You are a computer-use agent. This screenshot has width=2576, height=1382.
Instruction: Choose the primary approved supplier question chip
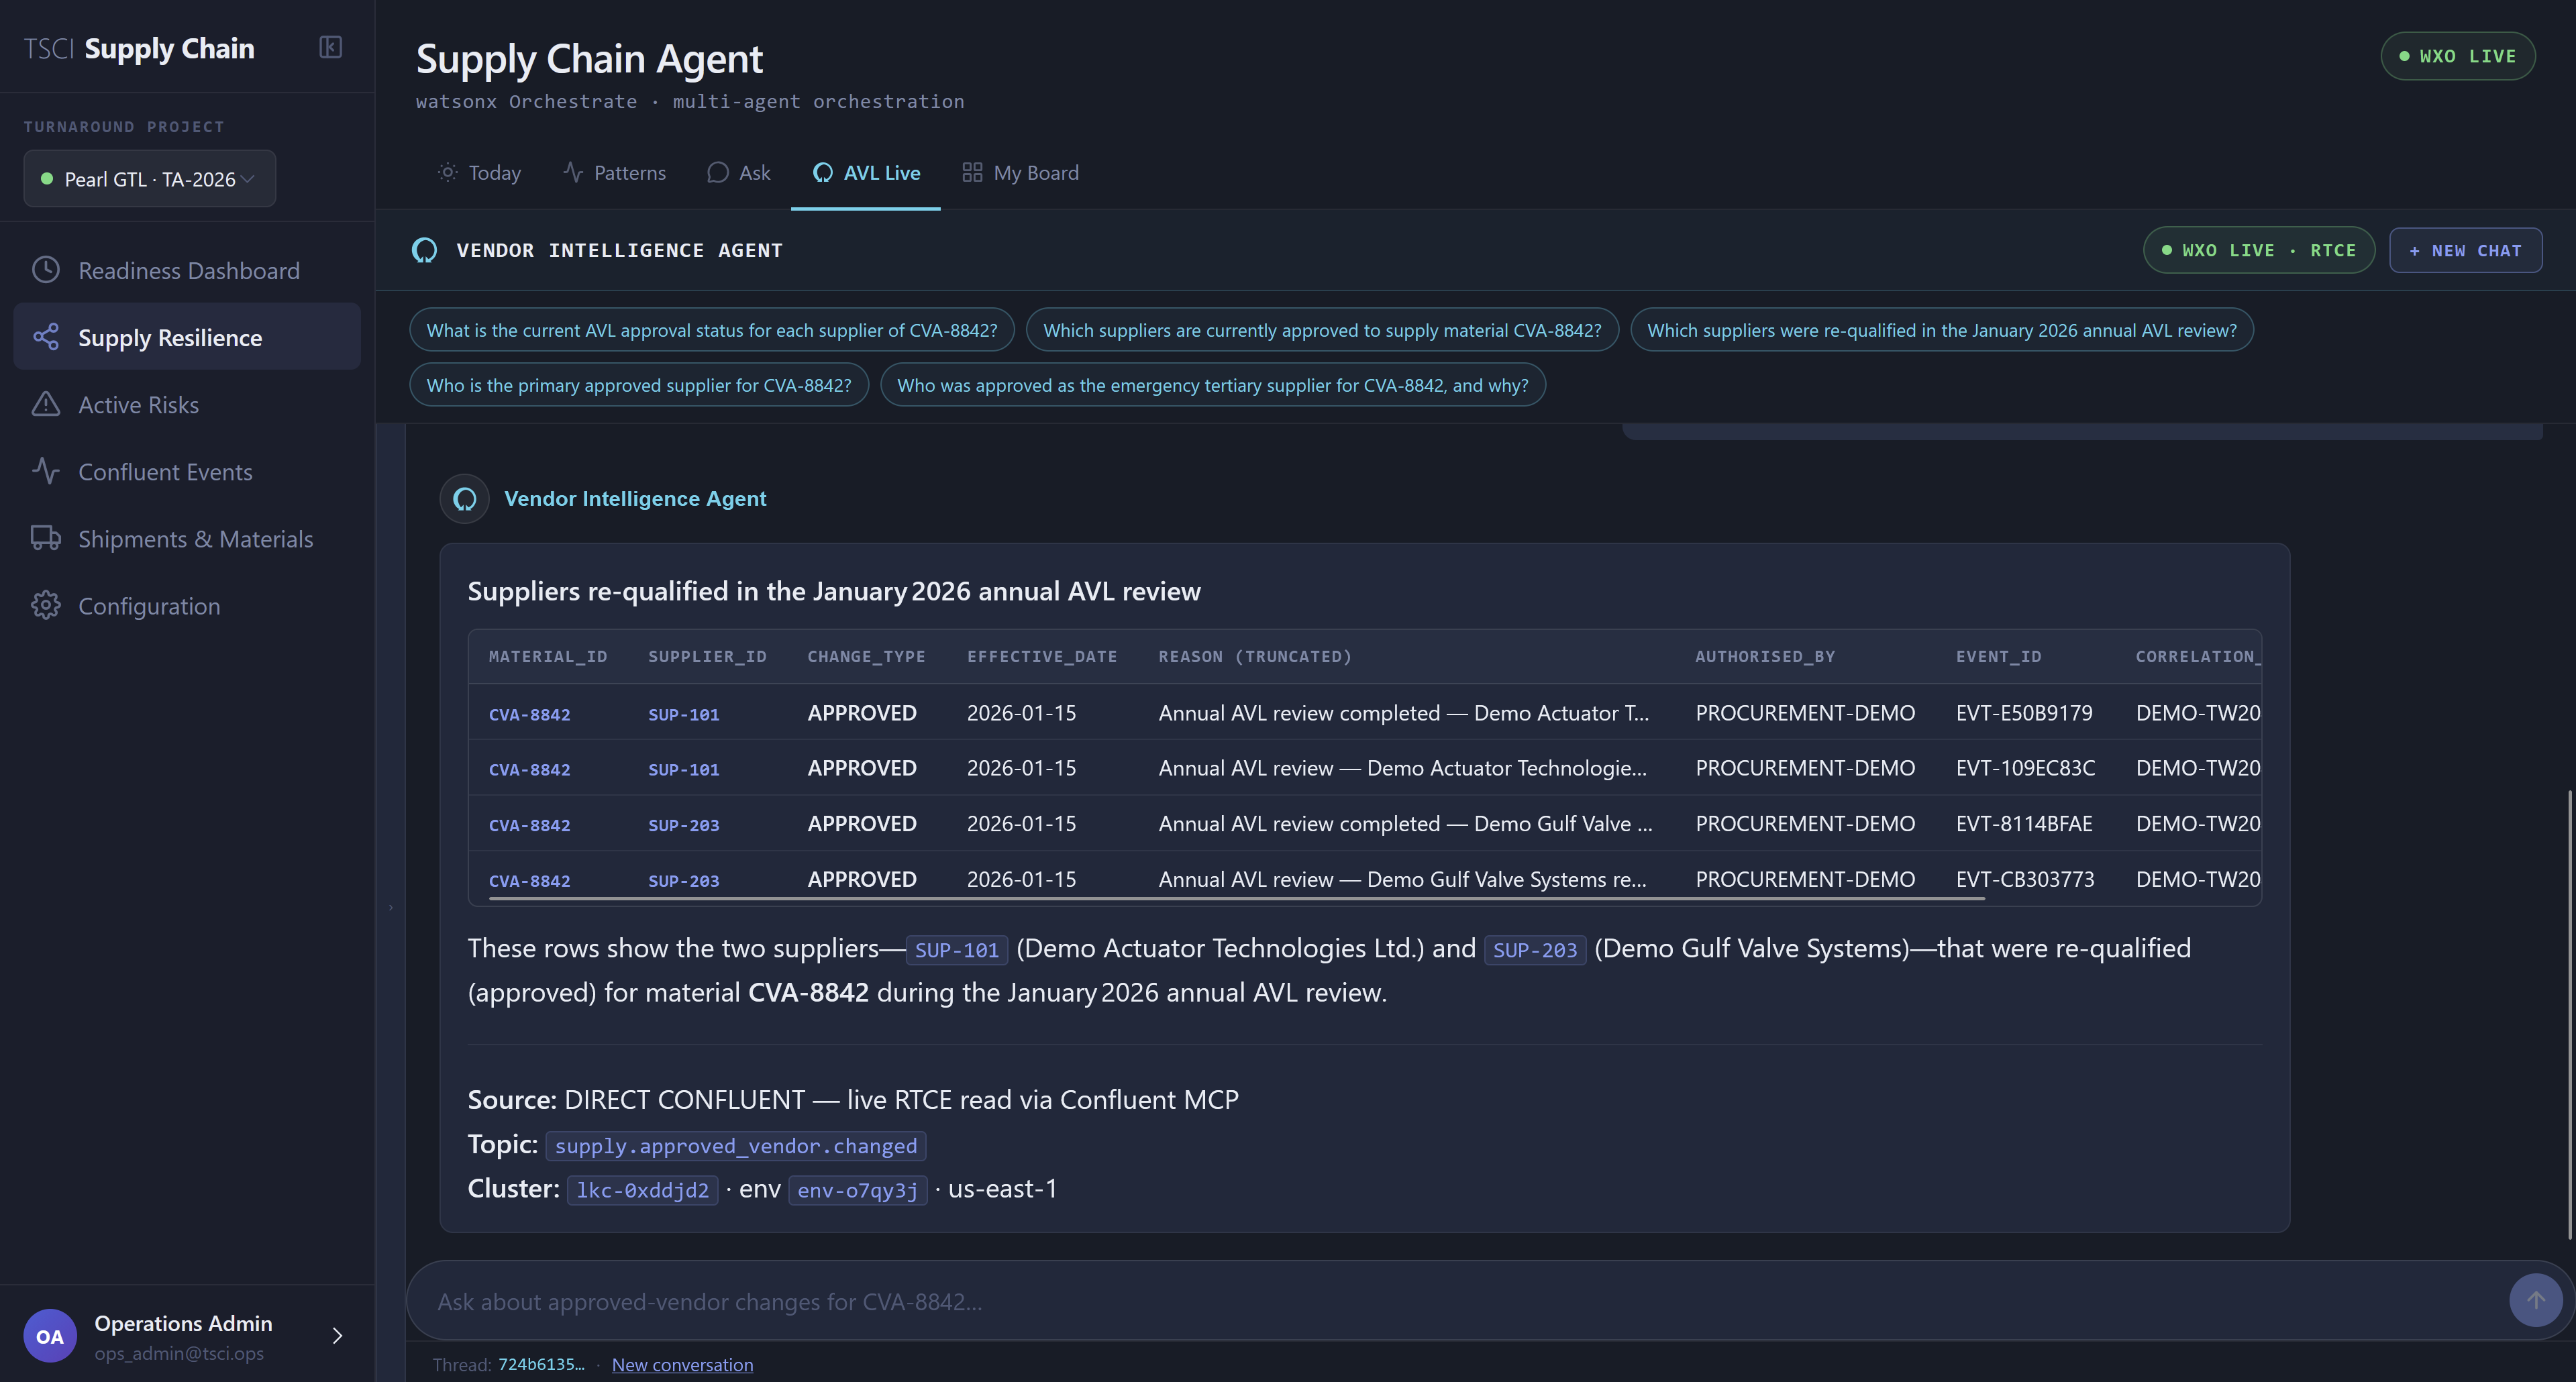[x=639, y=385]
